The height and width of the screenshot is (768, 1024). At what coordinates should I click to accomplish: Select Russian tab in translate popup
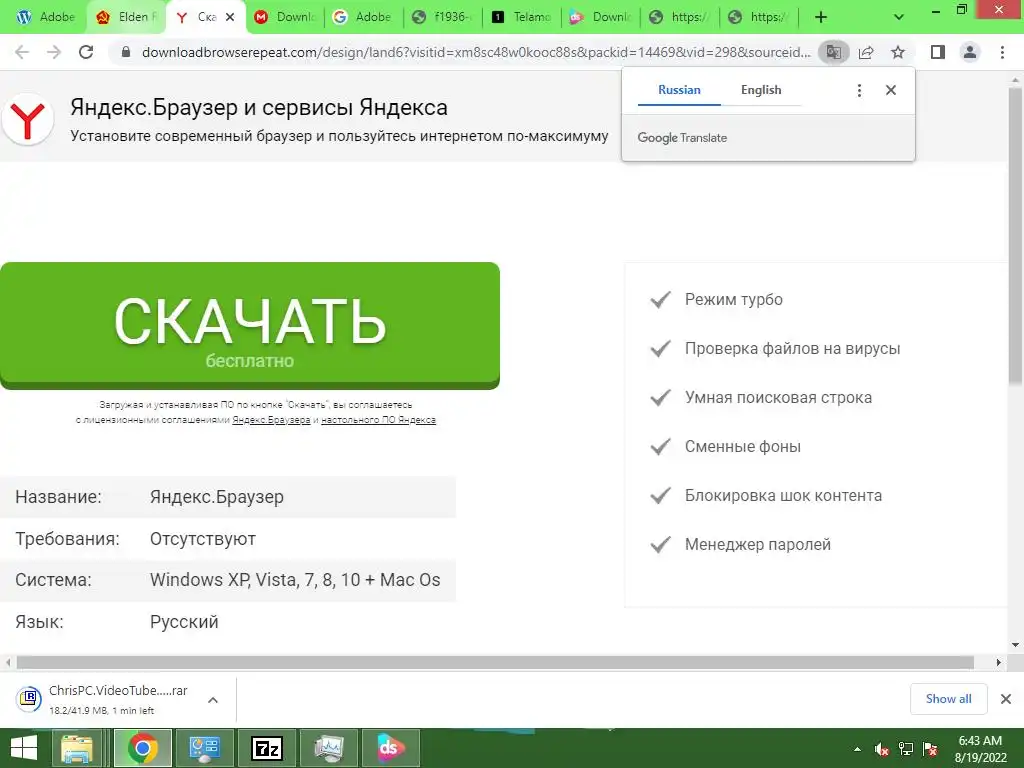(679, 90)
